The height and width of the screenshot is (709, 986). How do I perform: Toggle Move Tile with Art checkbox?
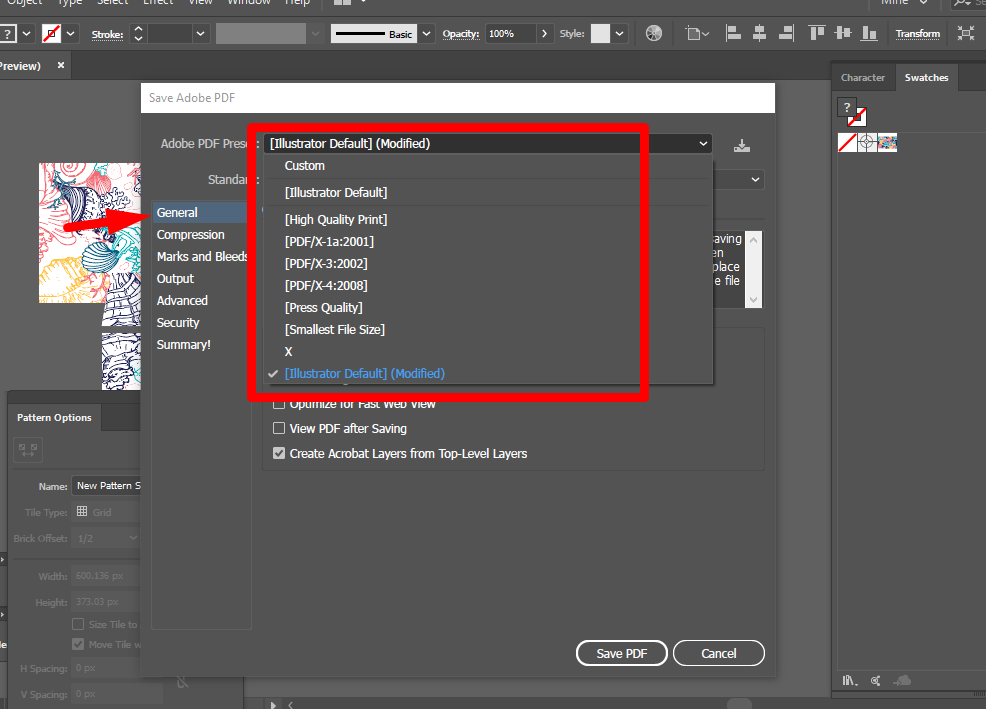coord(78,644)
